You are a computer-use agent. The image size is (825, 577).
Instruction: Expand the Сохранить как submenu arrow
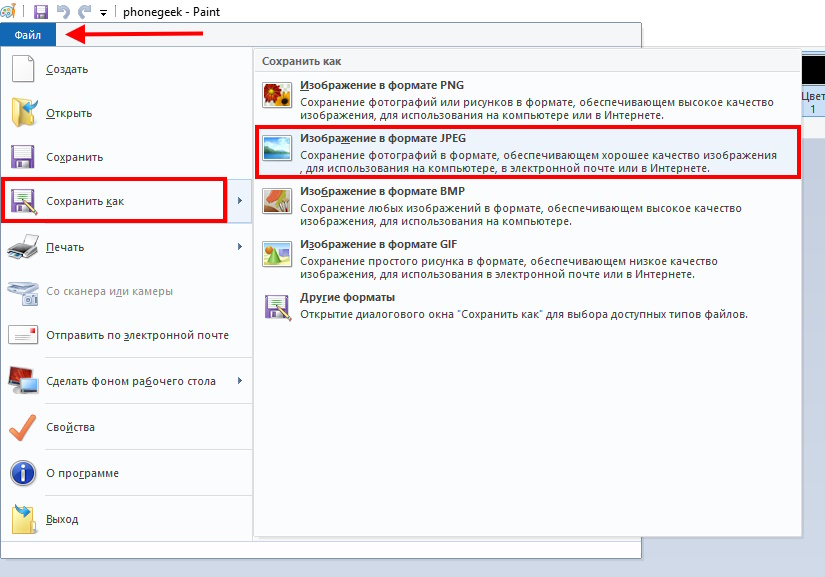pos(240,201)
